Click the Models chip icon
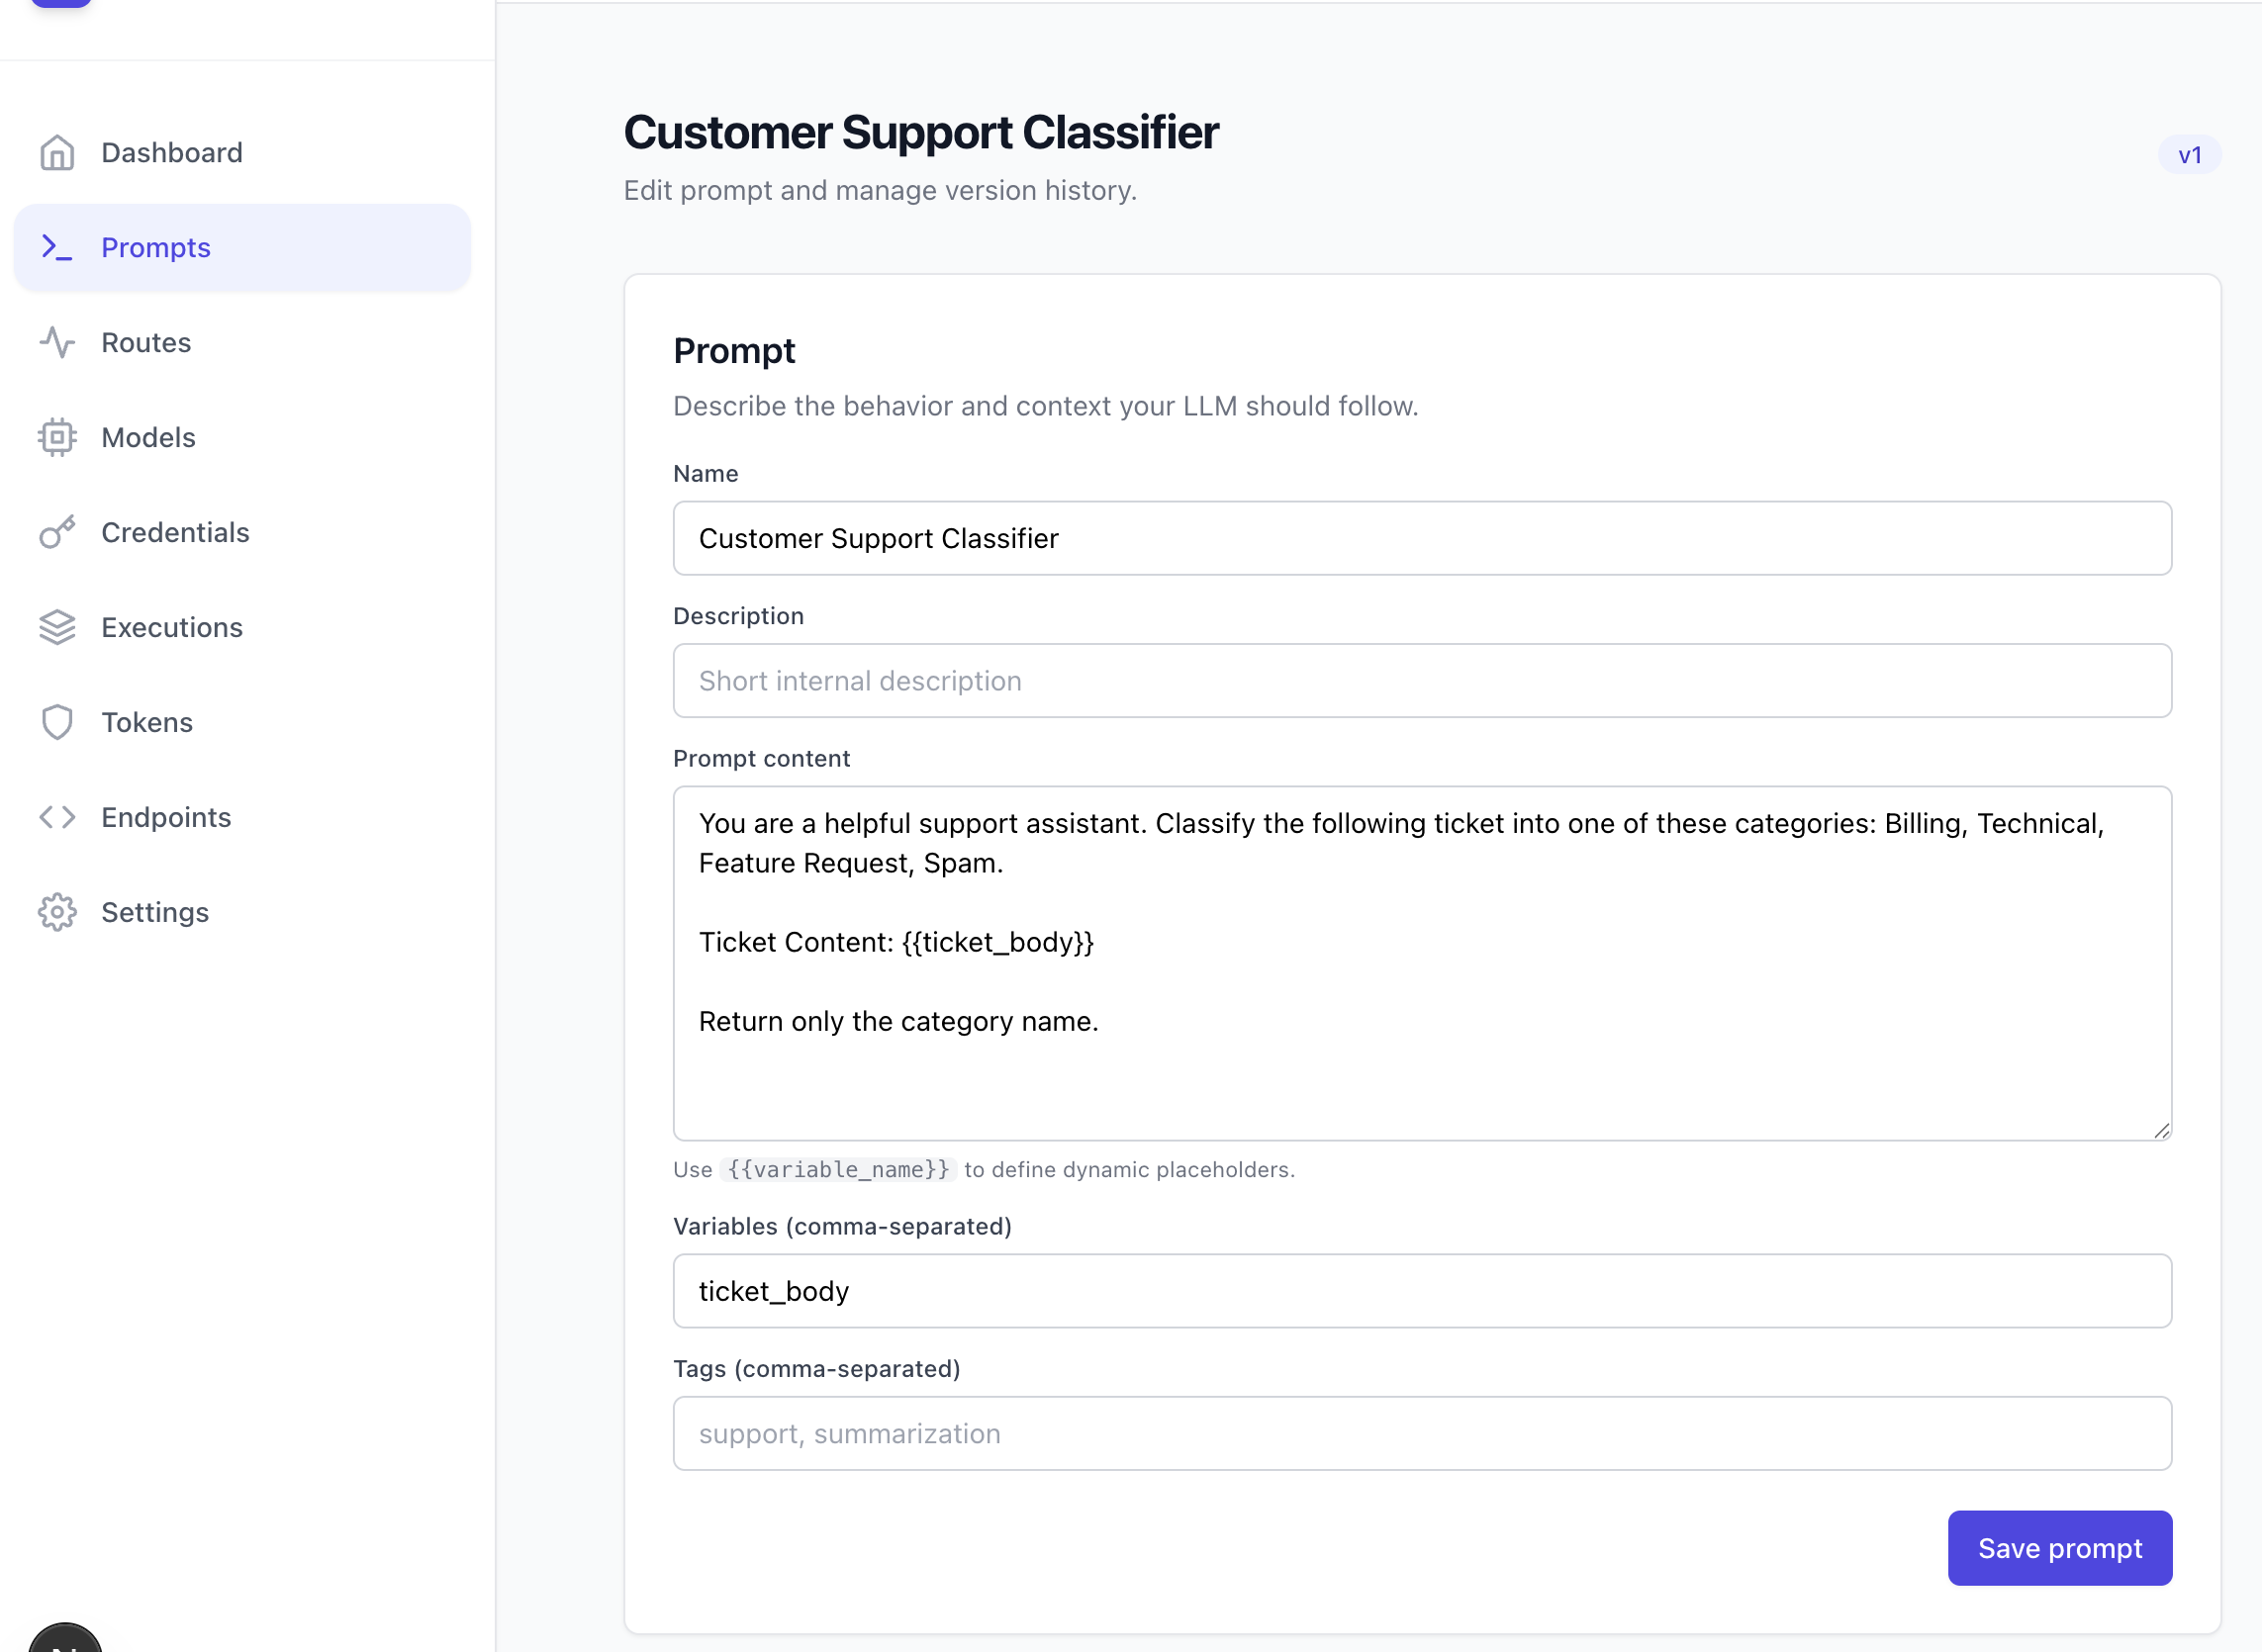This screenshot has width=2262, height=1652. (57, 438)
